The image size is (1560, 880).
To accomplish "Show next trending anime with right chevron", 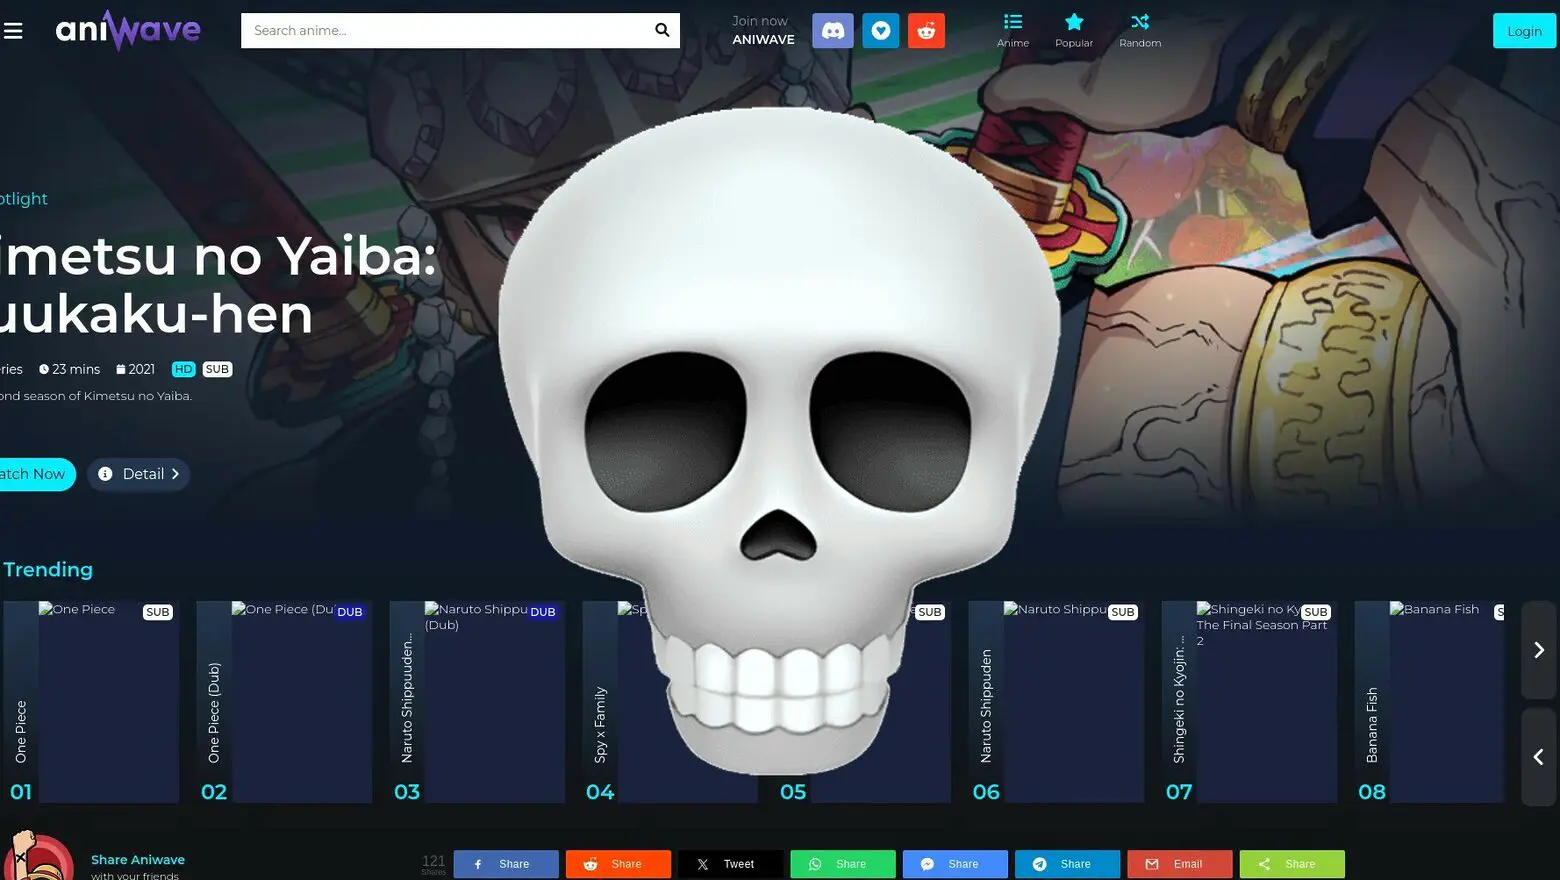I will (1539, 650).
